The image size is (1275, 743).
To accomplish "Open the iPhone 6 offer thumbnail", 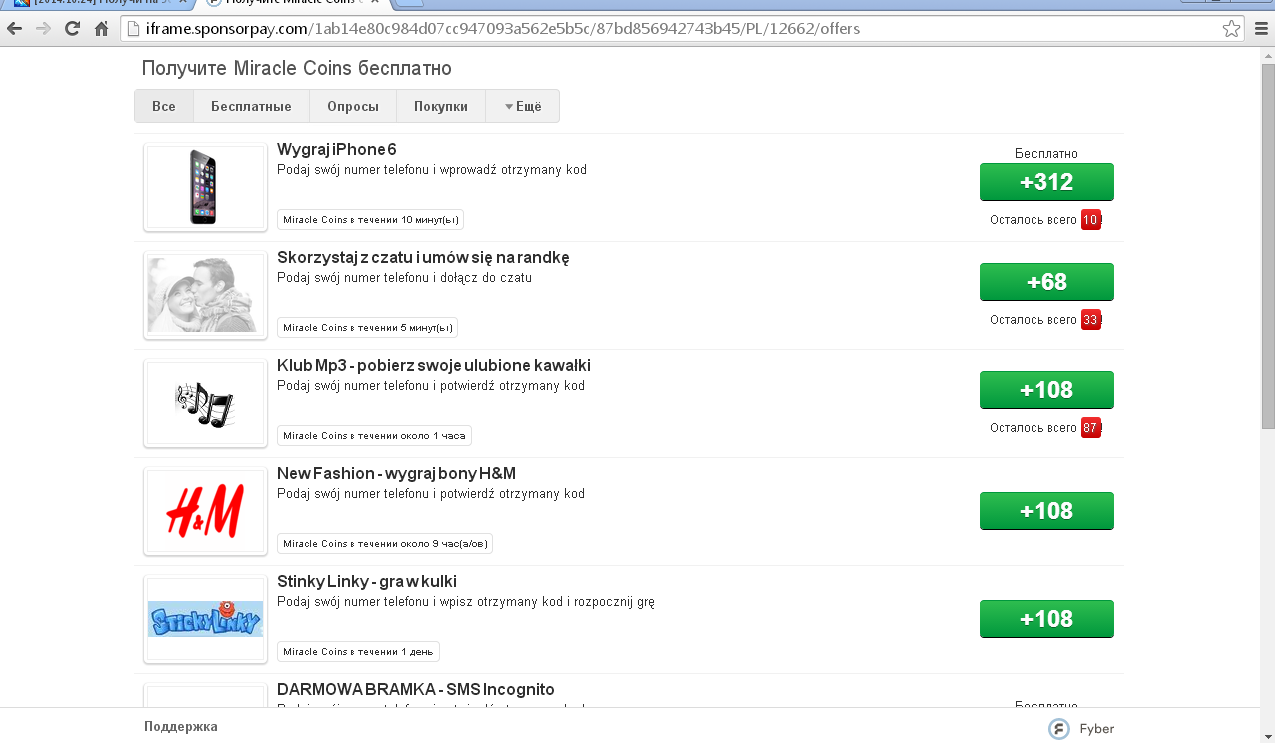I will 205,187.
